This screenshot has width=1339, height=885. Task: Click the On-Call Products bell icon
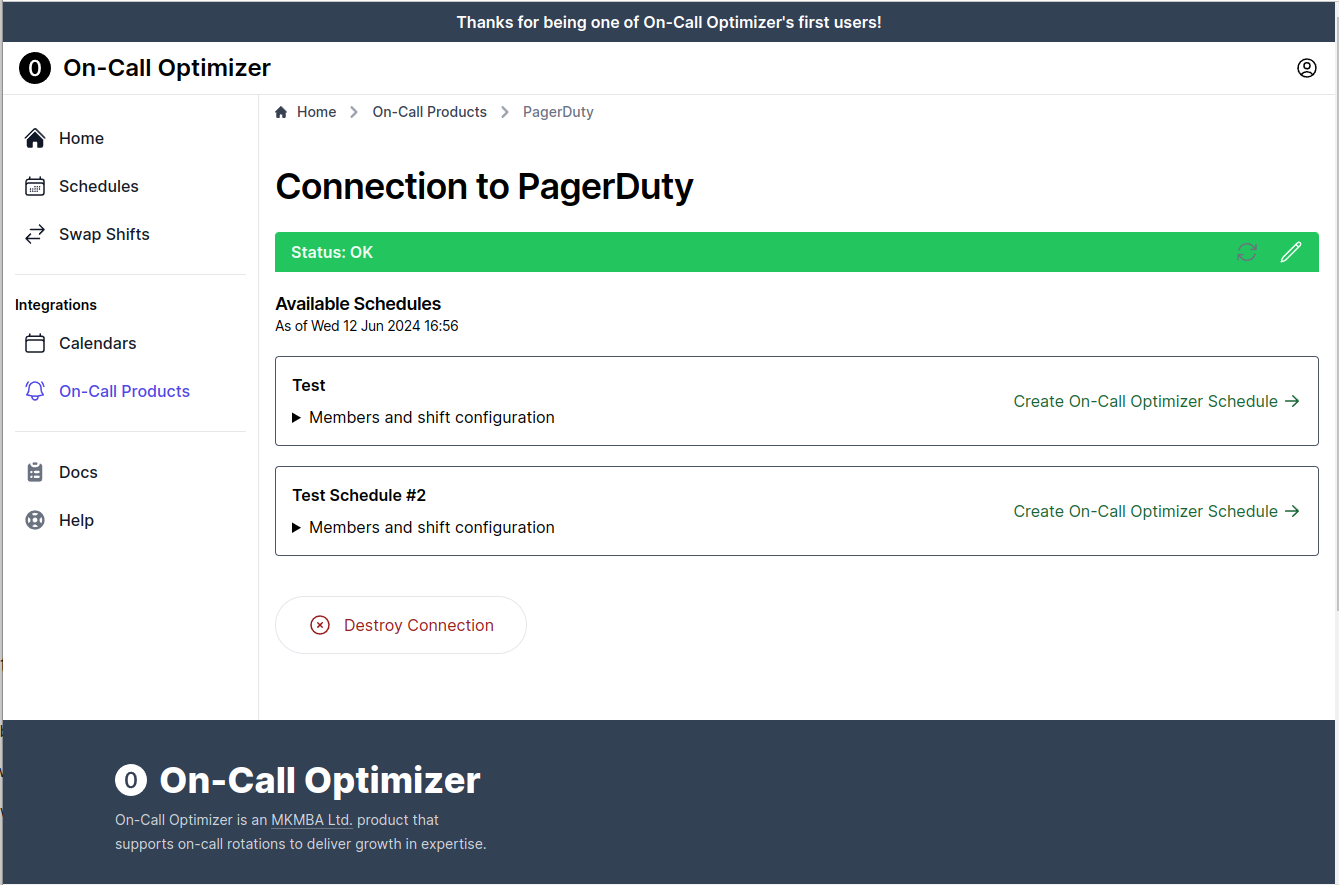pos(35,391)
